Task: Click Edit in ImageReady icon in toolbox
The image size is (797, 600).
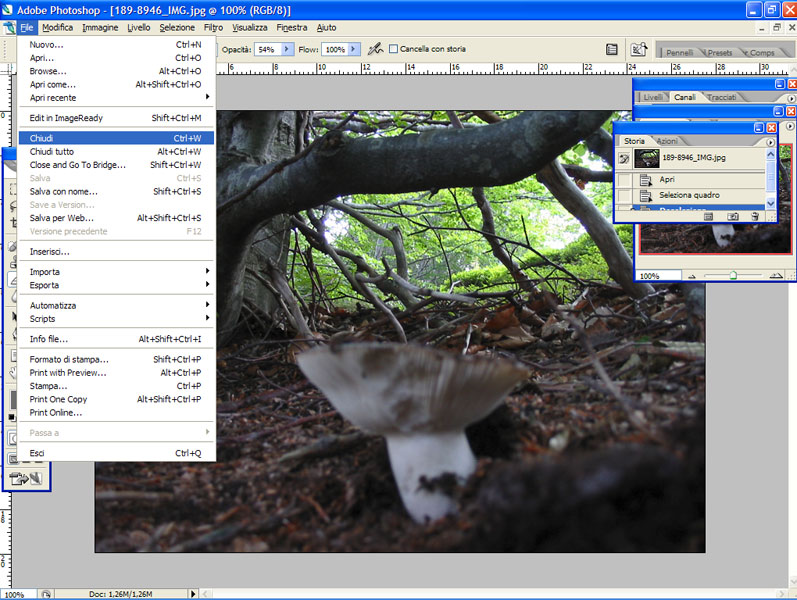Action: [x=20, y=479]
